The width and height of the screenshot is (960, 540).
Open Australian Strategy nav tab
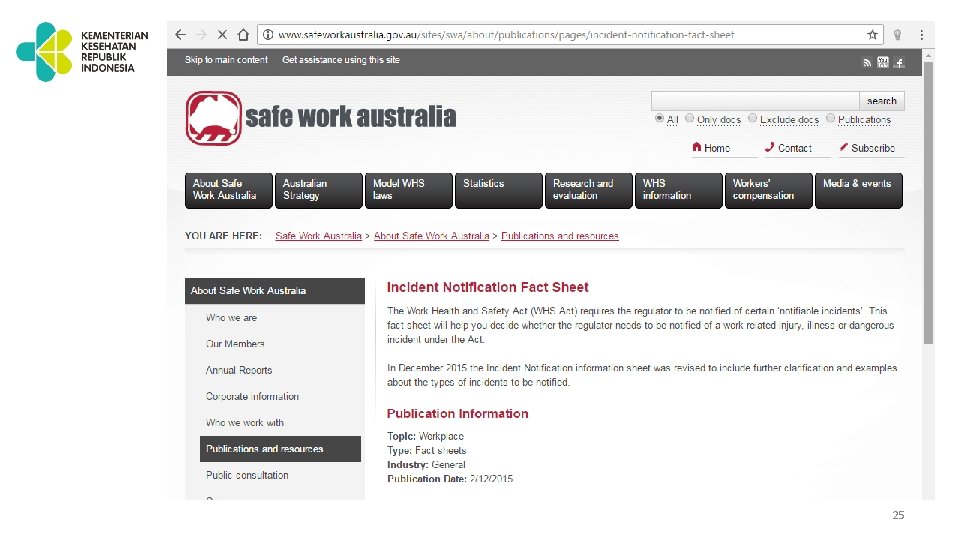(319, 190)
